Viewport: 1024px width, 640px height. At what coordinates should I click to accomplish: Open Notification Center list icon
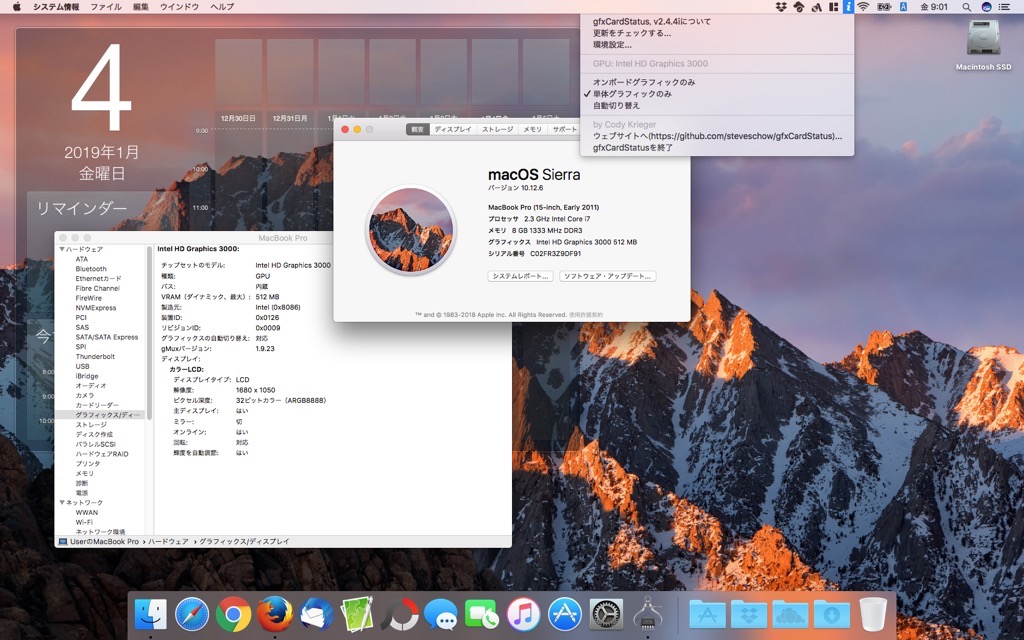1004,7
